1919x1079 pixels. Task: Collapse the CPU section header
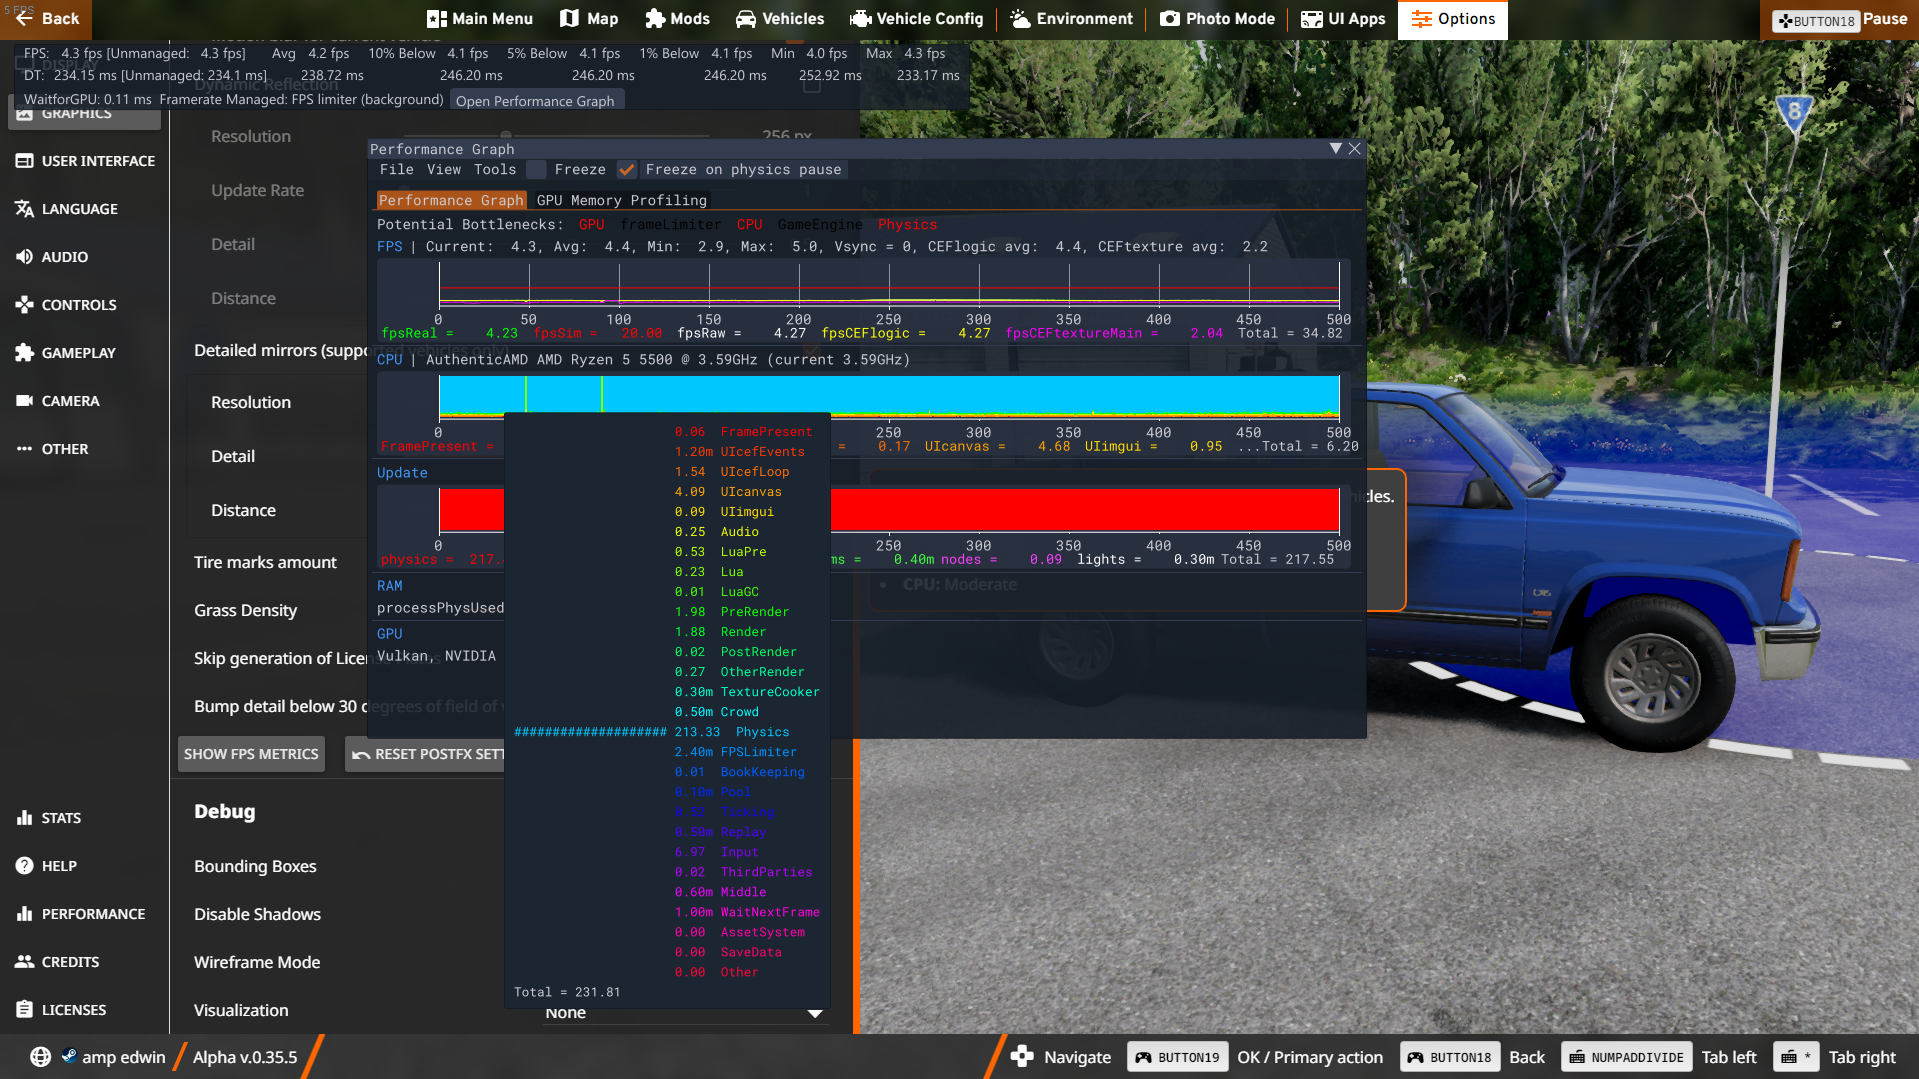[390, 360]
